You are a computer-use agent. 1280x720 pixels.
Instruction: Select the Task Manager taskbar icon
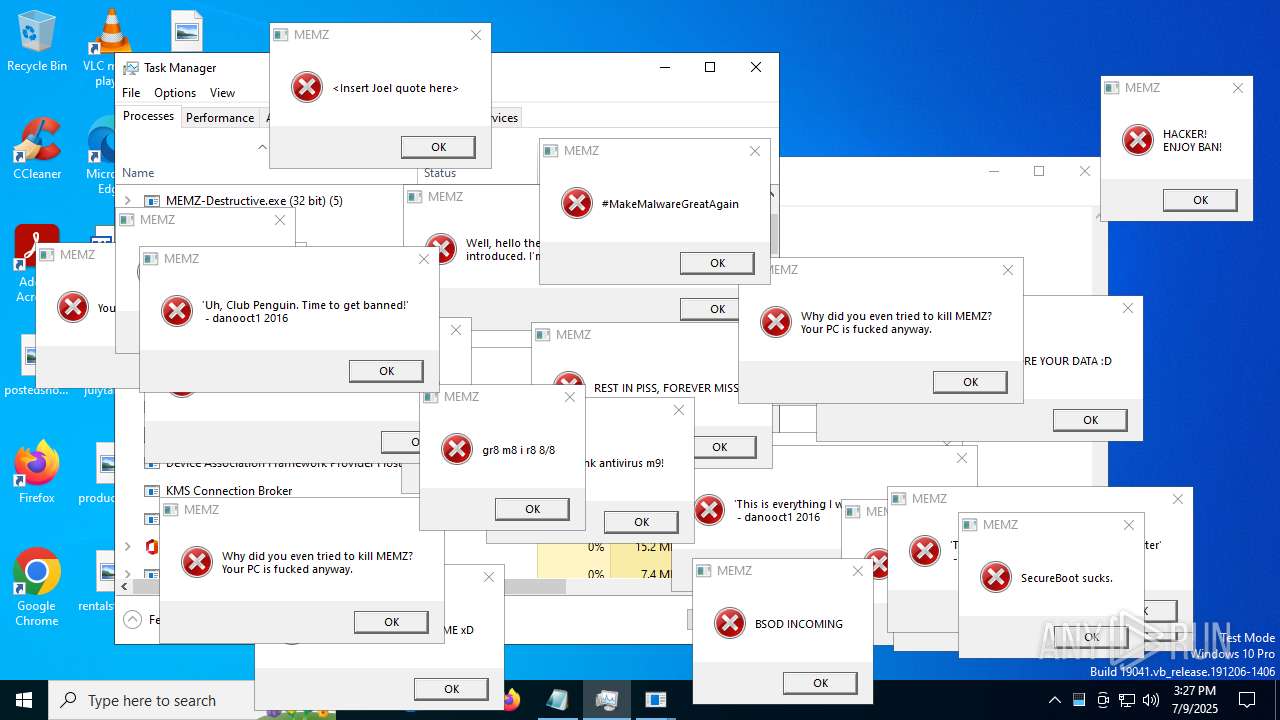[606, 700]
